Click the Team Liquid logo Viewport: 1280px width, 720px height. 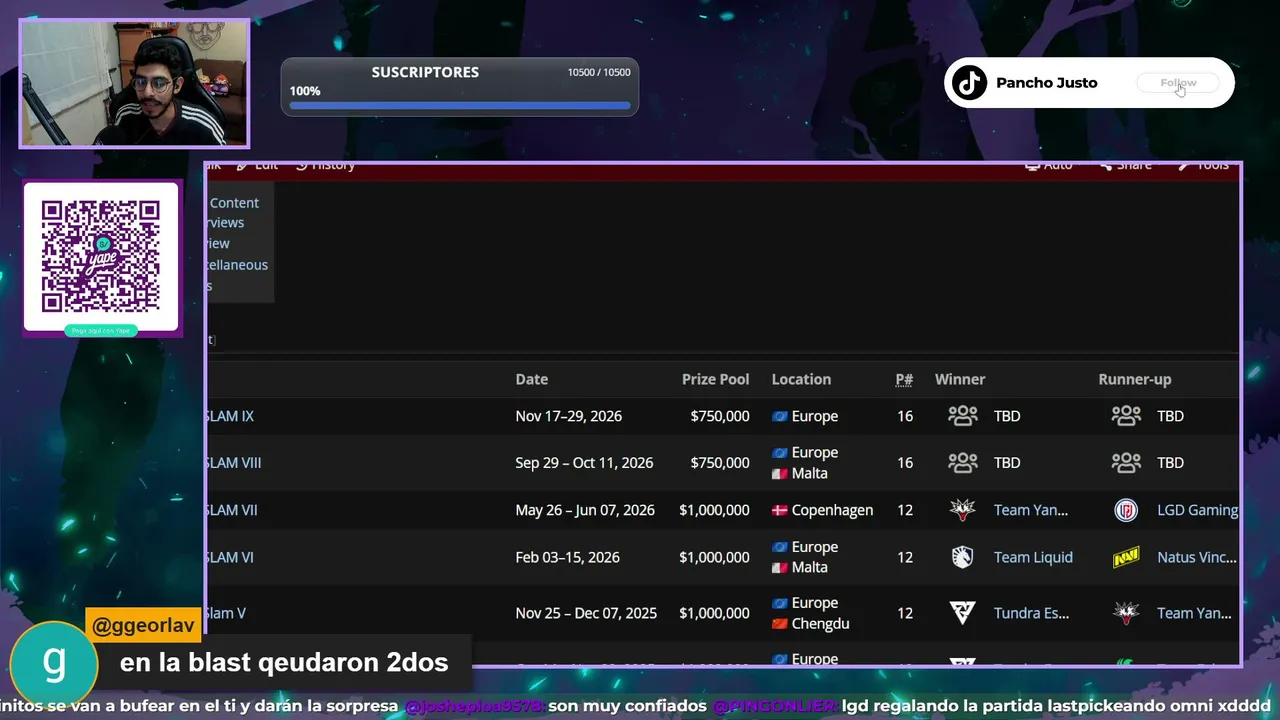coord(963,557)
